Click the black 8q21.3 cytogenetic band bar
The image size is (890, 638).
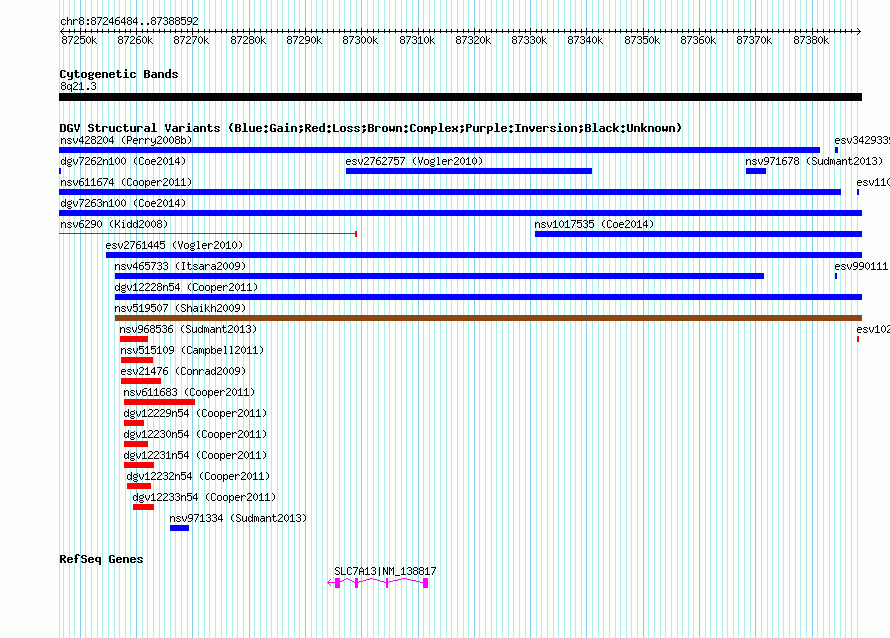pyautogui.click(x=460, y=97)
